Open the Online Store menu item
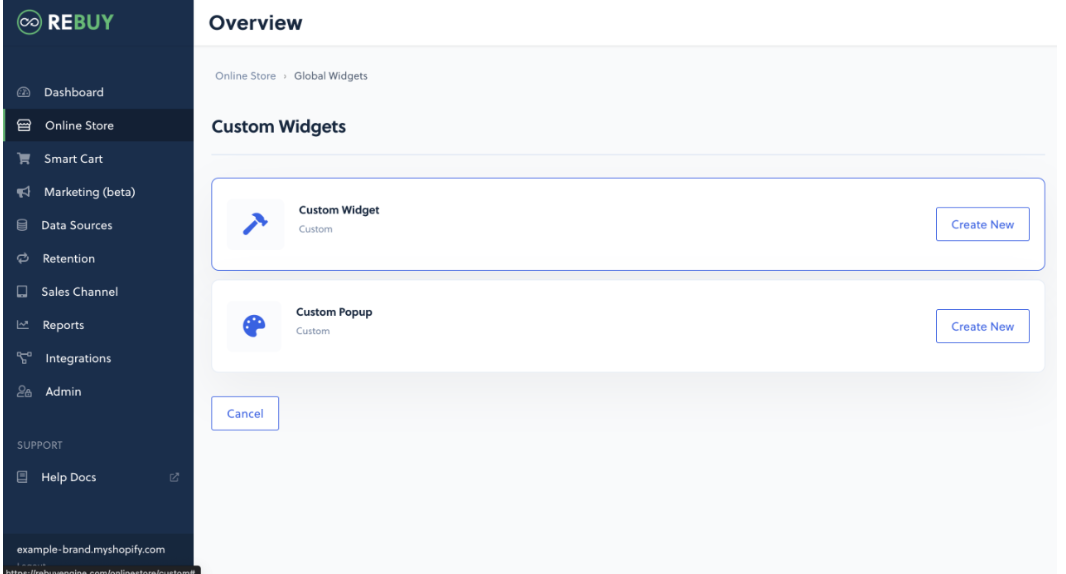 coord(79,126)
